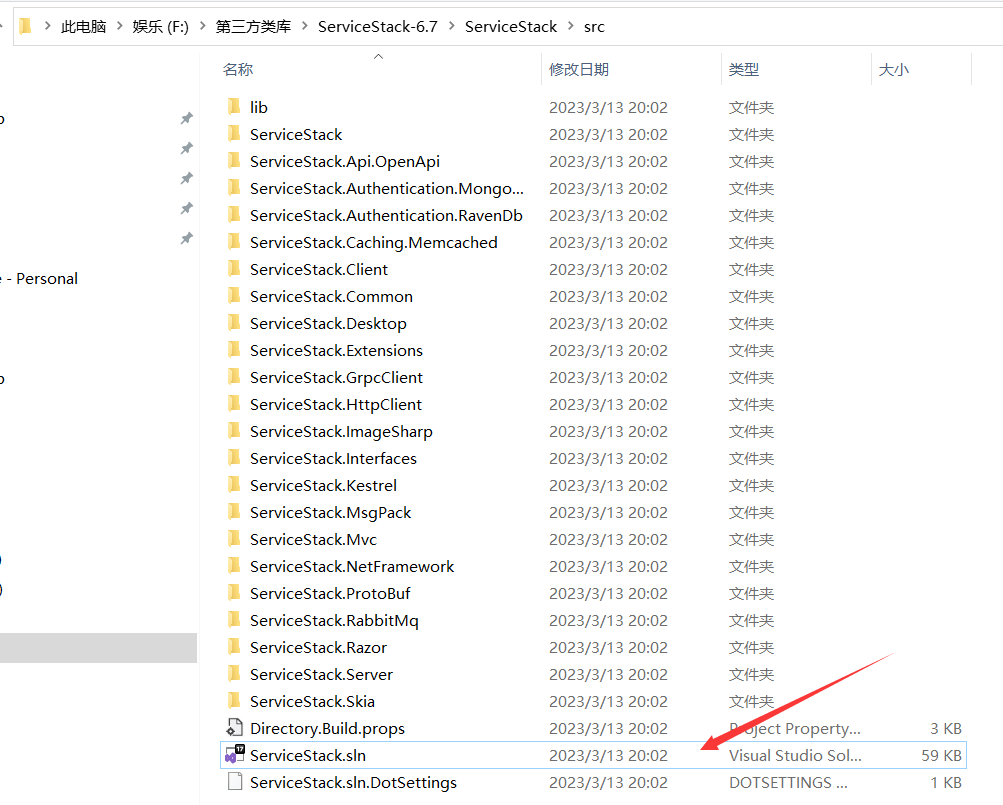Select the ServiceStack.sln file name
The height and width of the screenshot is (805, 1003).
tap(308, 755)
